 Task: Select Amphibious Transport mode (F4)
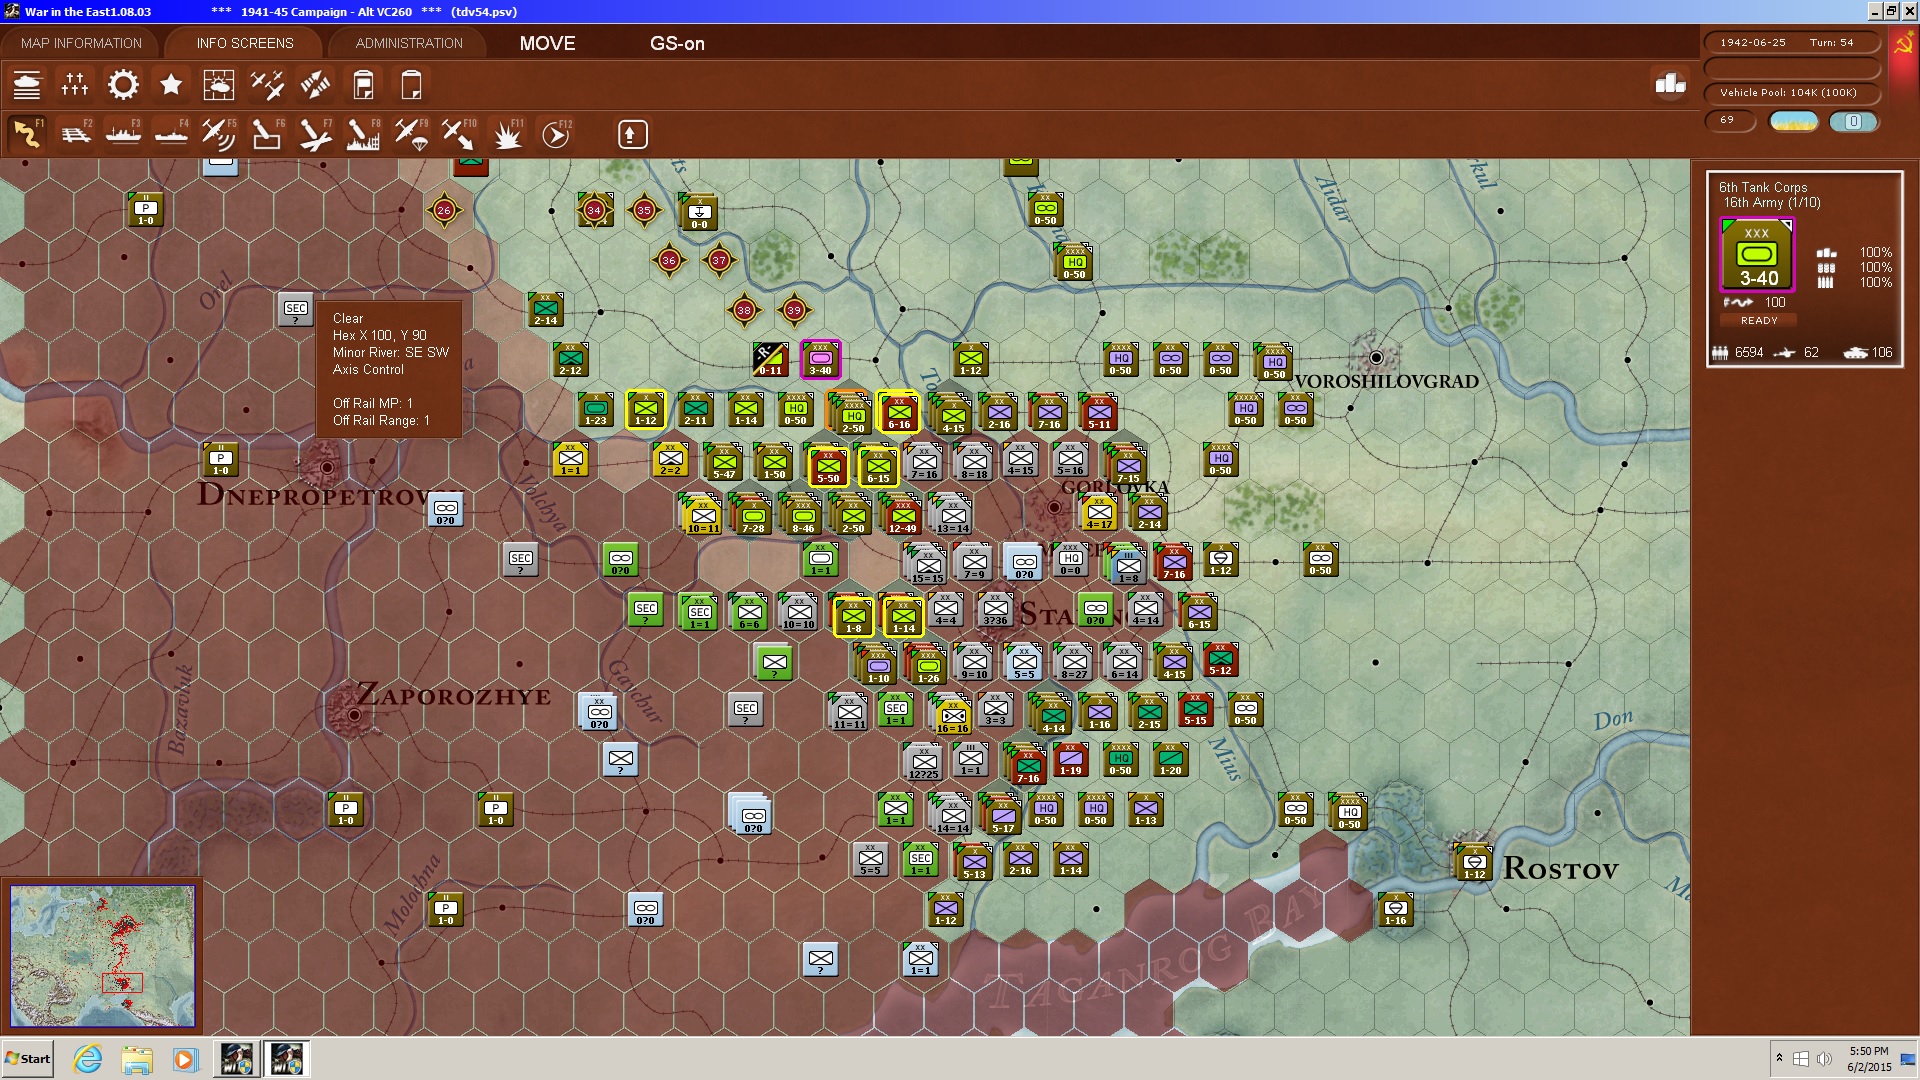pyautogui.click(x=171, y=134)
